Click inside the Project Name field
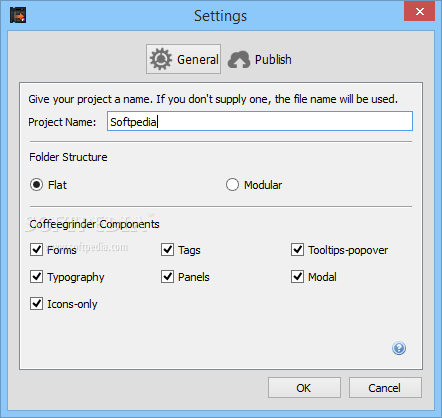442x418 pixels. coord(260,121)
